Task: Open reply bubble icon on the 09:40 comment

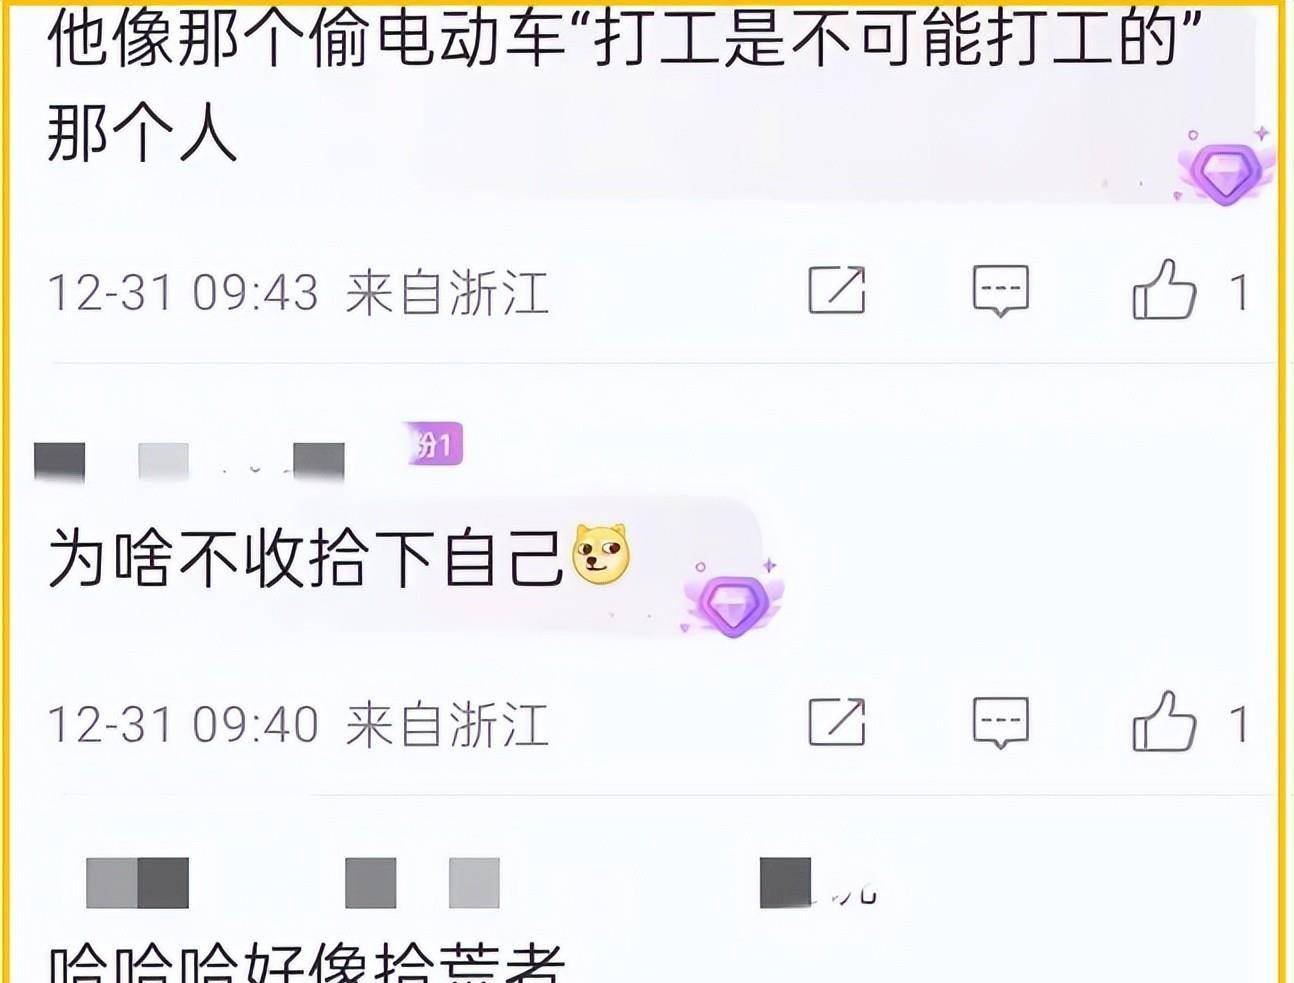Action: [1000, 723]
